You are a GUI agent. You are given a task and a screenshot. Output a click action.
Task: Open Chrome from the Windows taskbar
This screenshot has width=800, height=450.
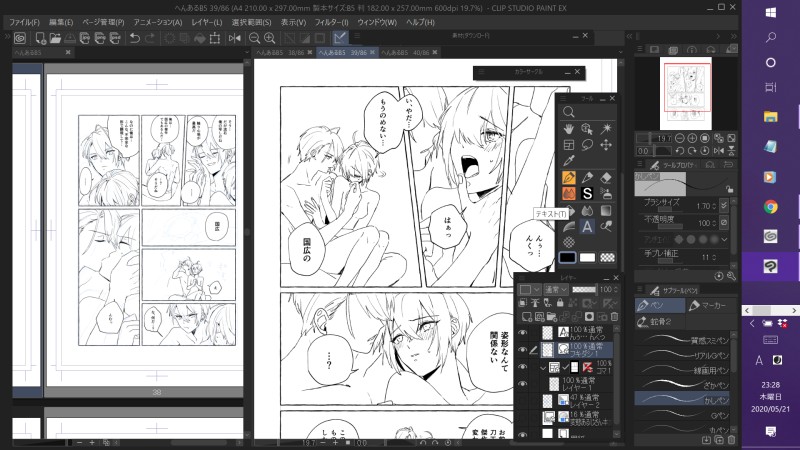tap(770, 207)
